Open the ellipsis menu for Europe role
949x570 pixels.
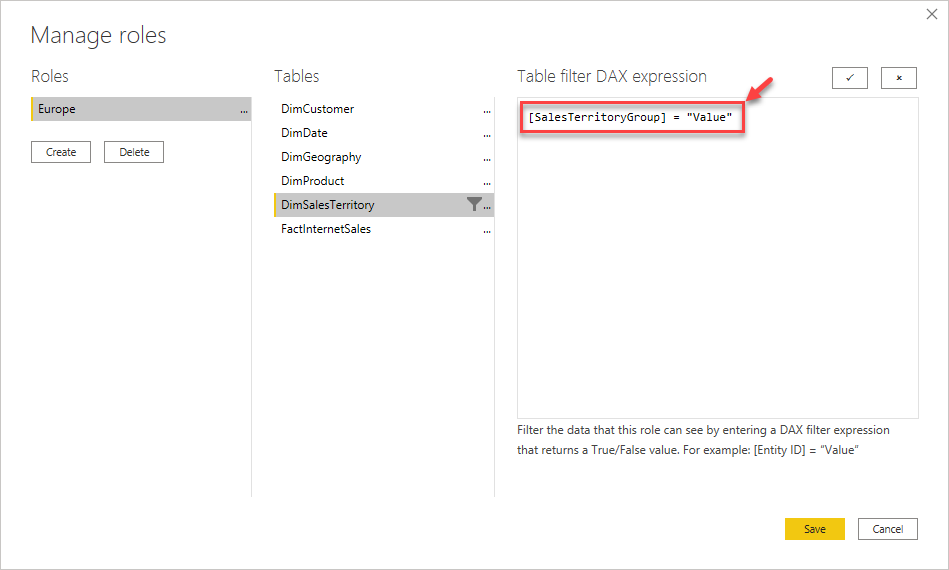click(244, 110)
